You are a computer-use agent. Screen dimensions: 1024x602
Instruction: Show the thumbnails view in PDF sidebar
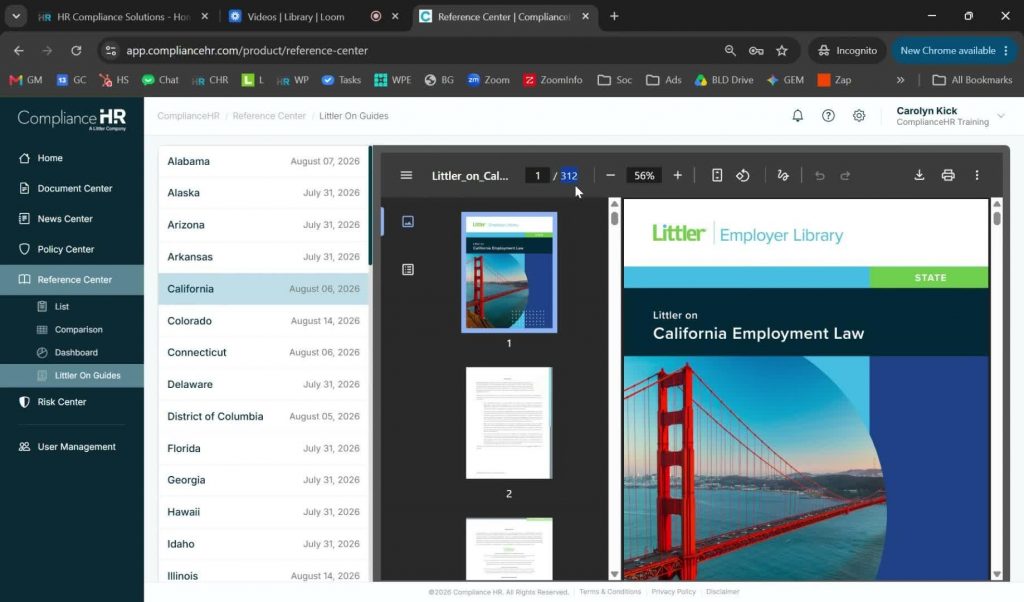click(408, 222)
